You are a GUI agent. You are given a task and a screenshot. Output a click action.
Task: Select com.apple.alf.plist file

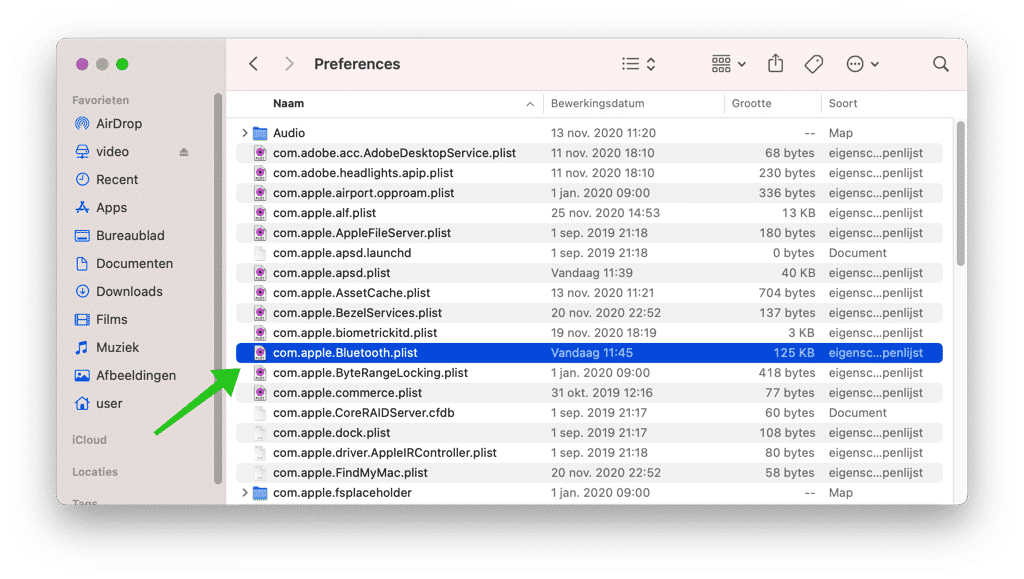[589, 213]
